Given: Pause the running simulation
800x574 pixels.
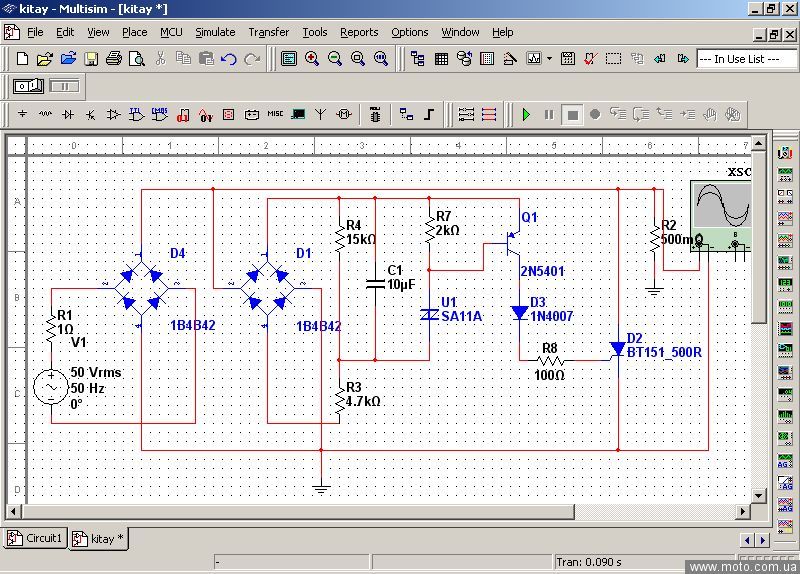Looking at the screenshot, I should (549, 115).
